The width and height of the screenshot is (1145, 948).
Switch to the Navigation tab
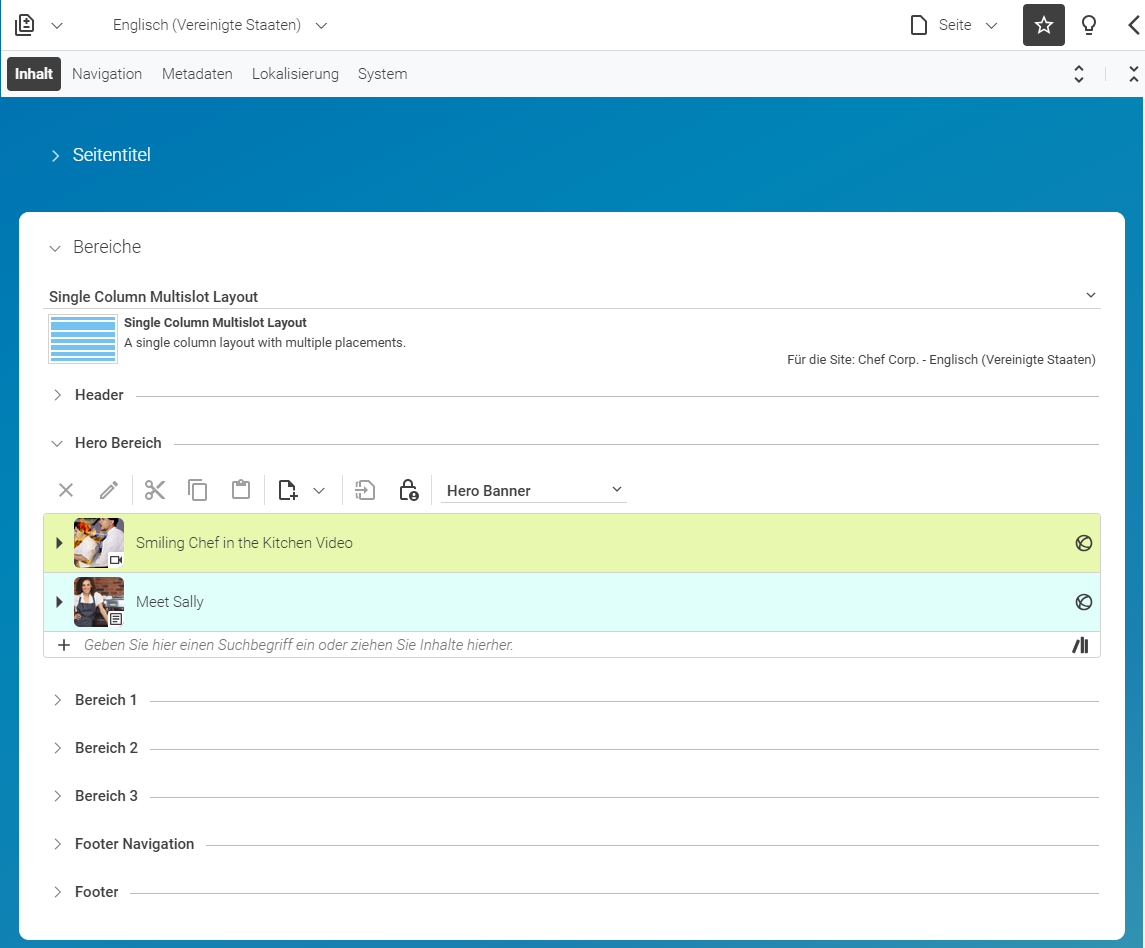pos(107,74)
